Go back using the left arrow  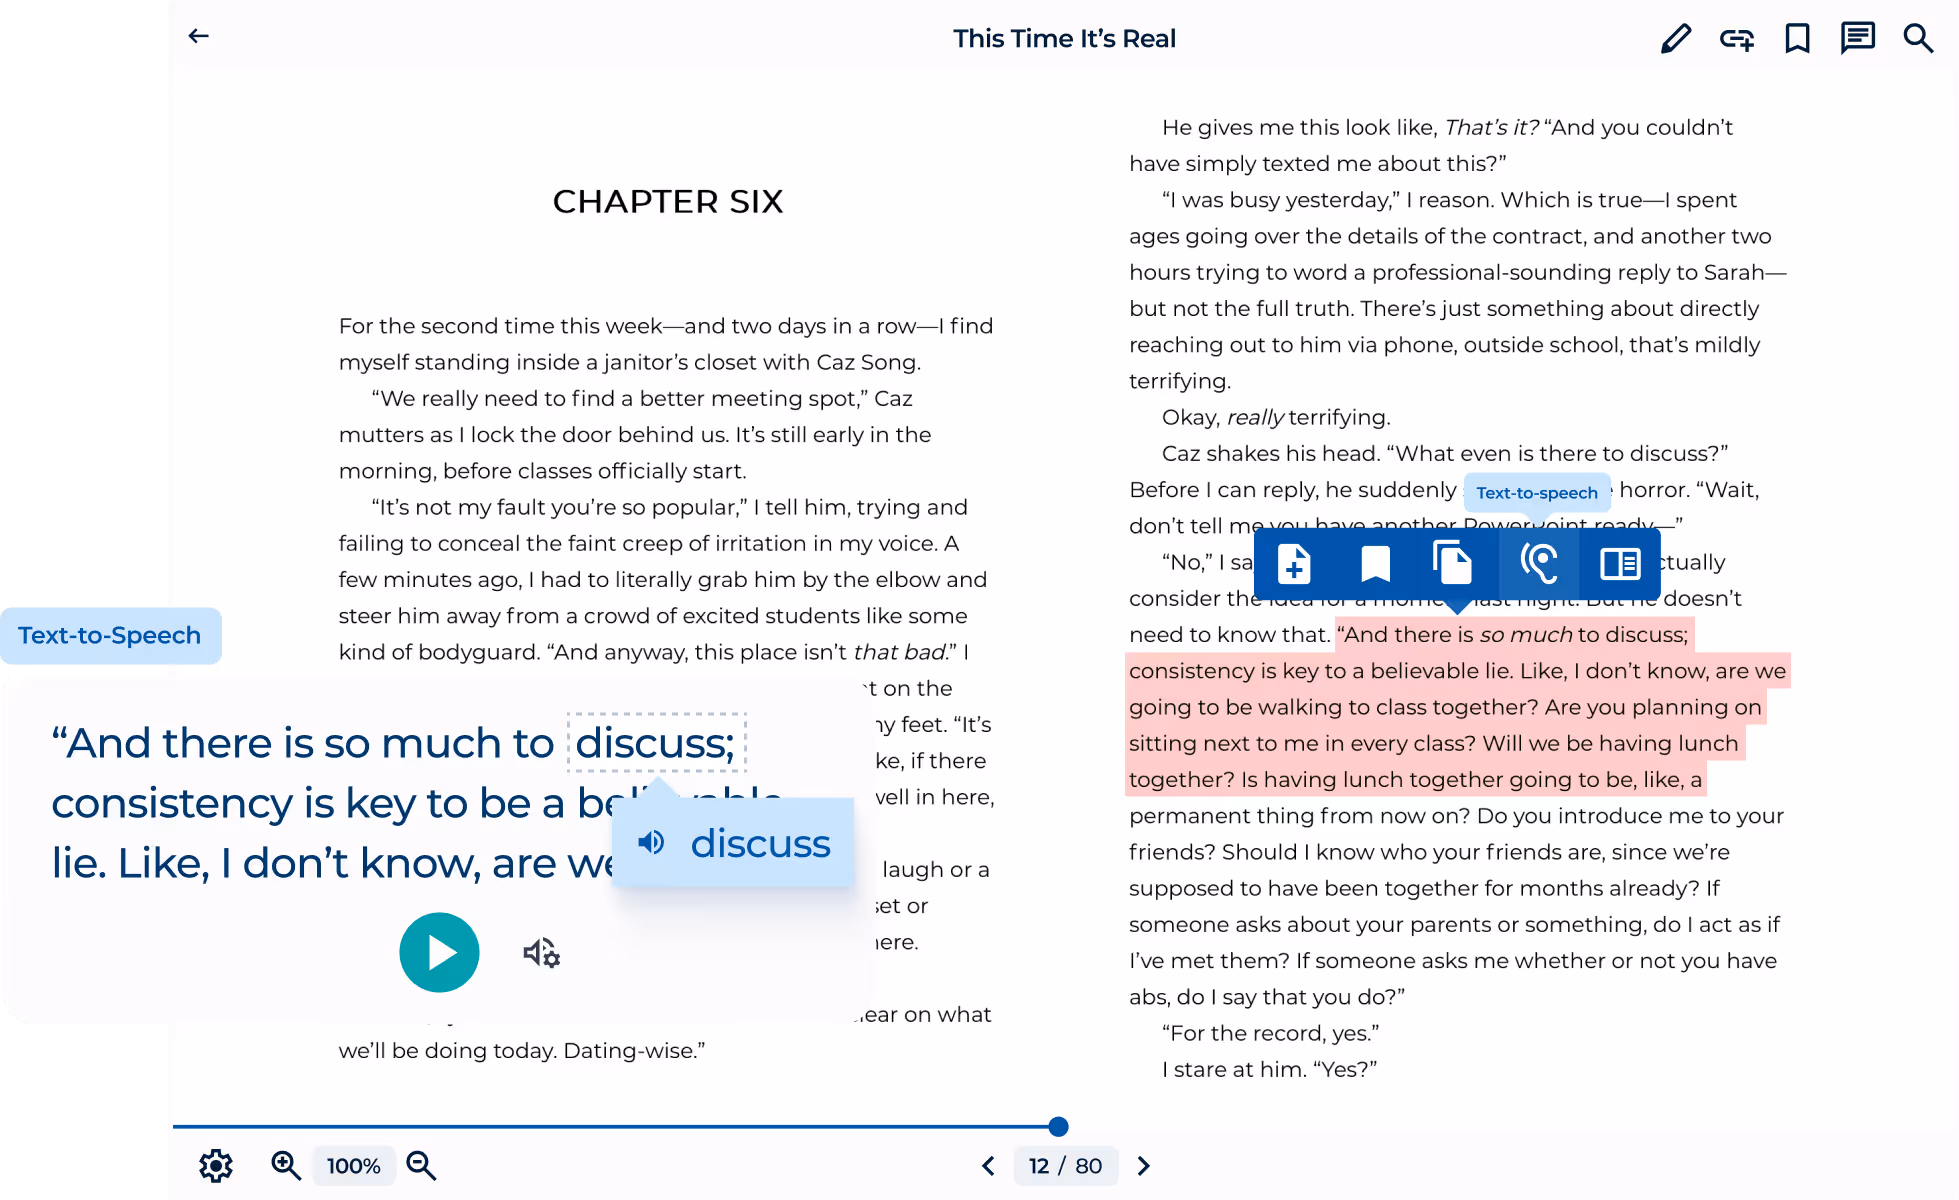[199, 37]
